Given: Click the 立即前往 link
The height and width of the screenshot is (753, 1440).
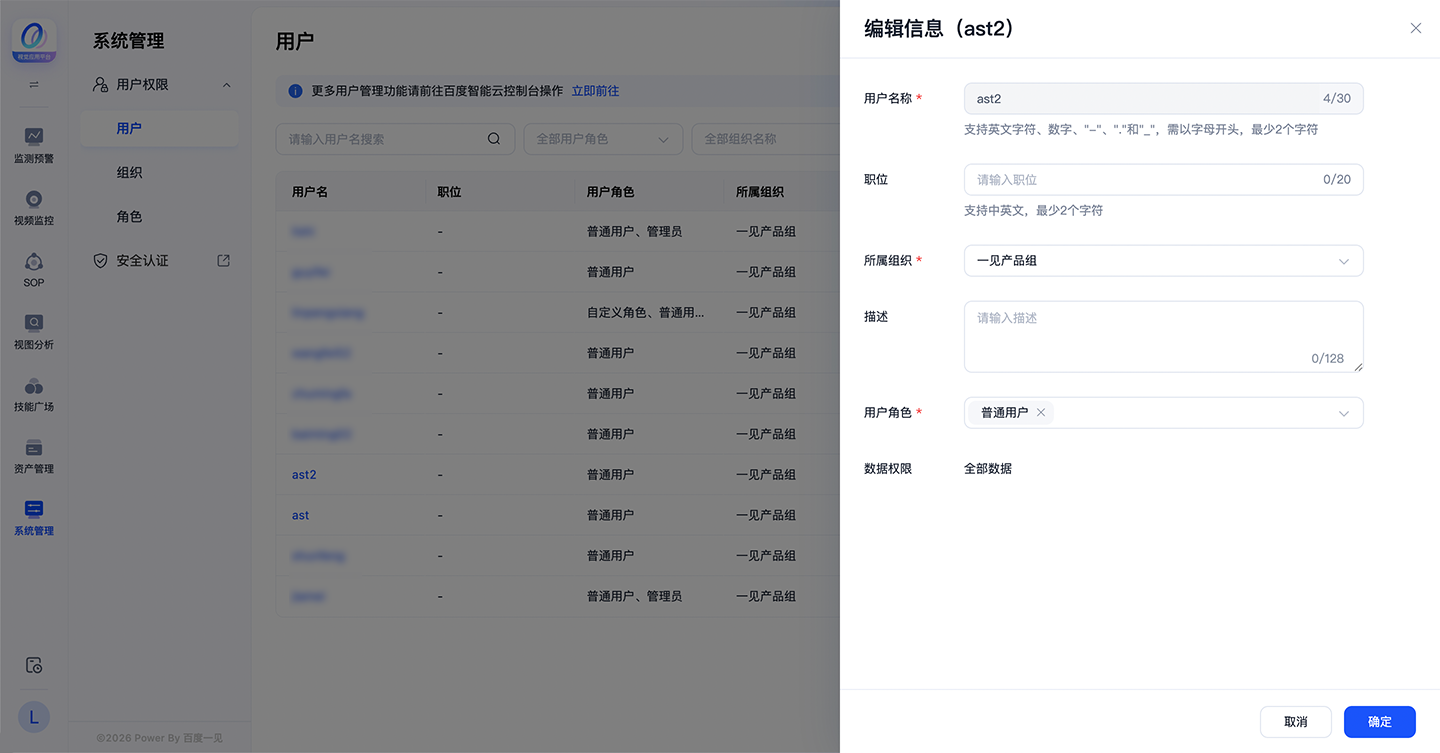Looking at the screenshot, I should [595, 91].
